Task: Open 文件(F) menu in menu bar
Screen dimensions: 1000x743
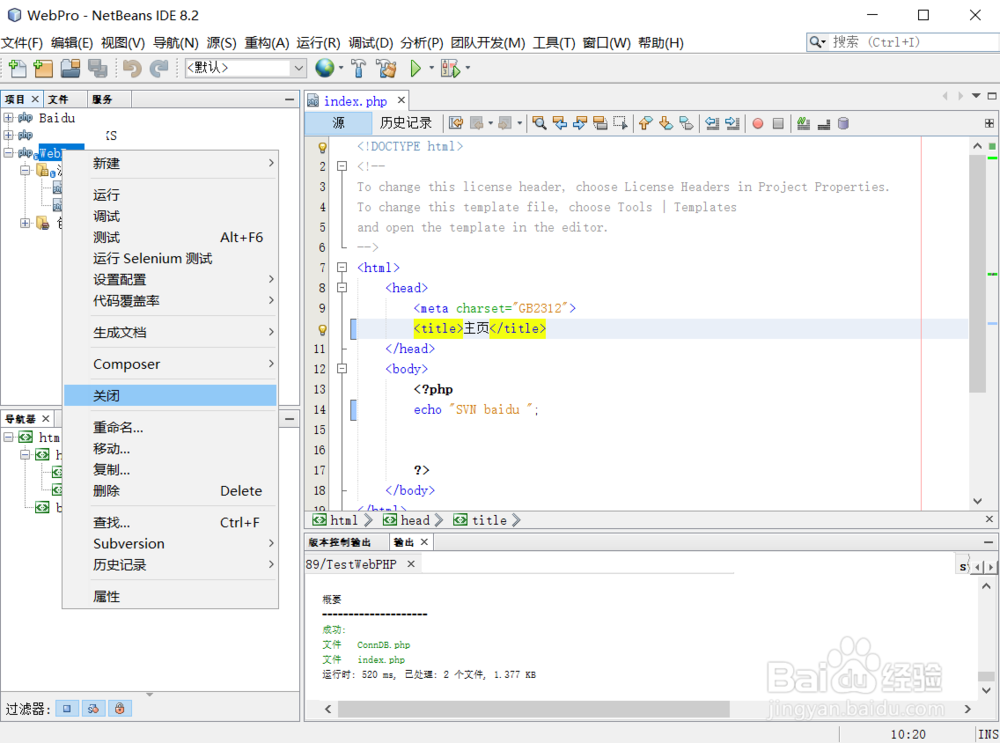Action: point(22,43)
